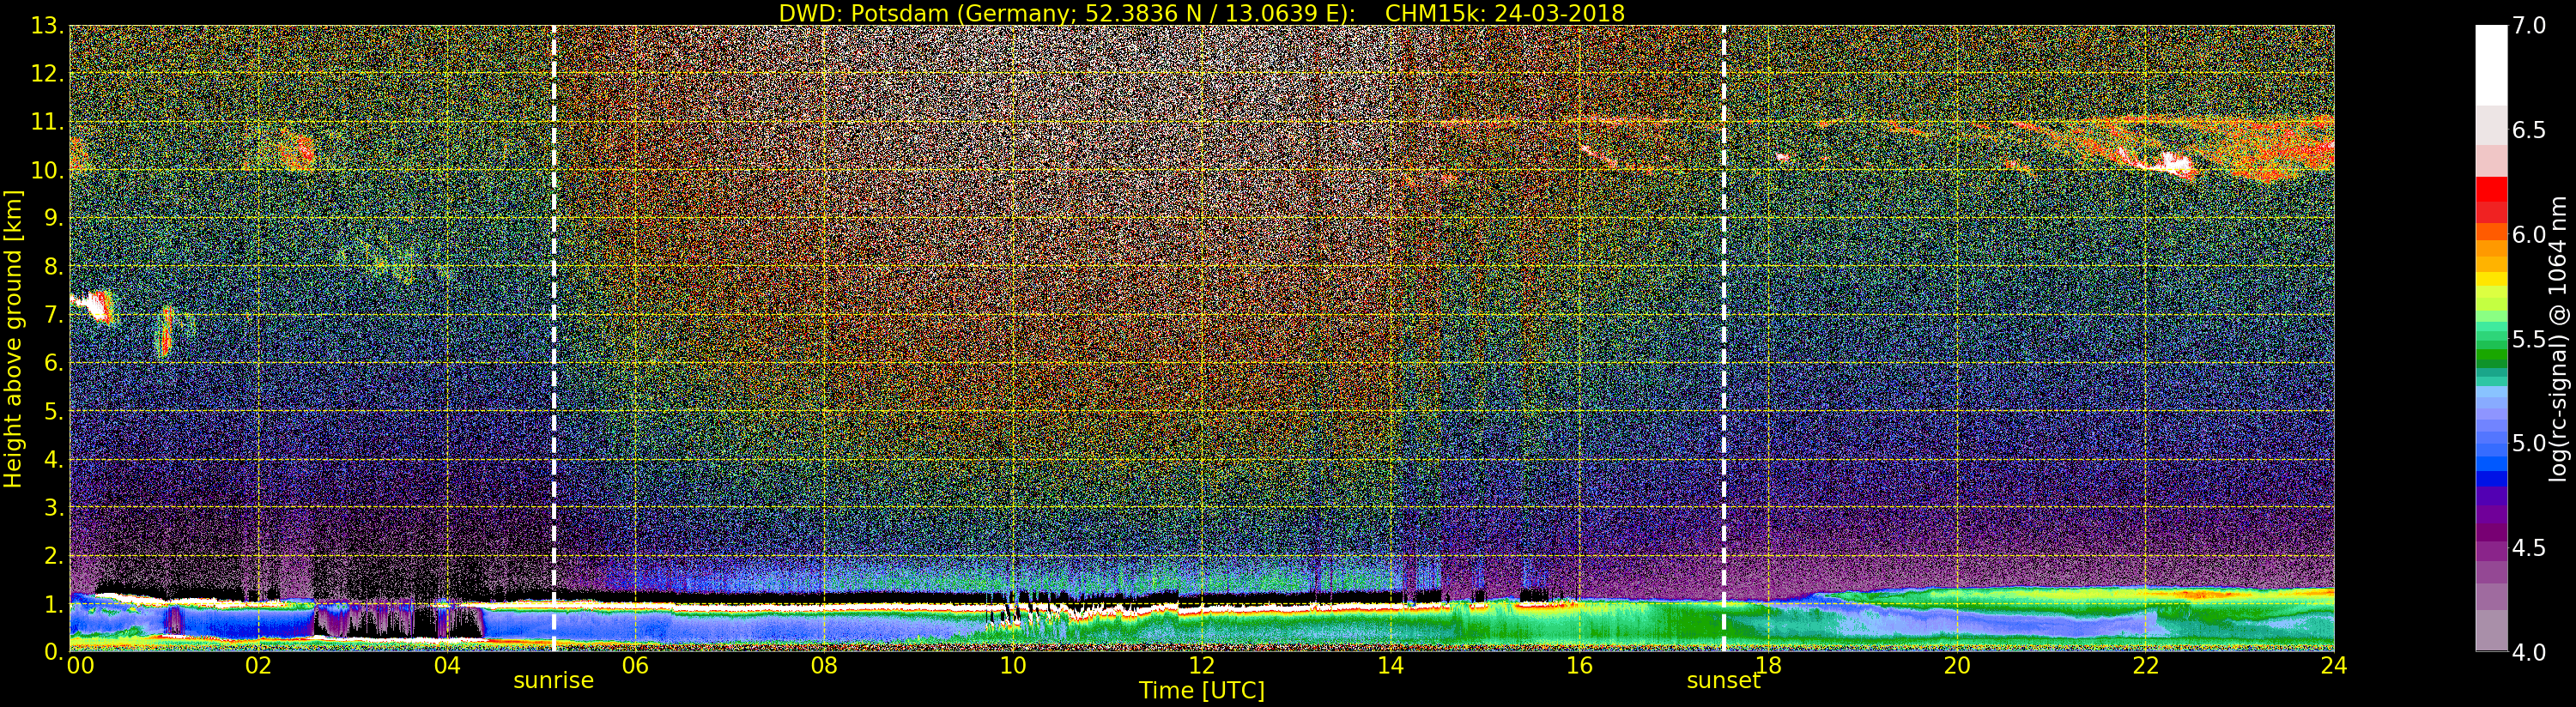
Task: Click time axis tick '16'
Action: (x=1579, y=665)
